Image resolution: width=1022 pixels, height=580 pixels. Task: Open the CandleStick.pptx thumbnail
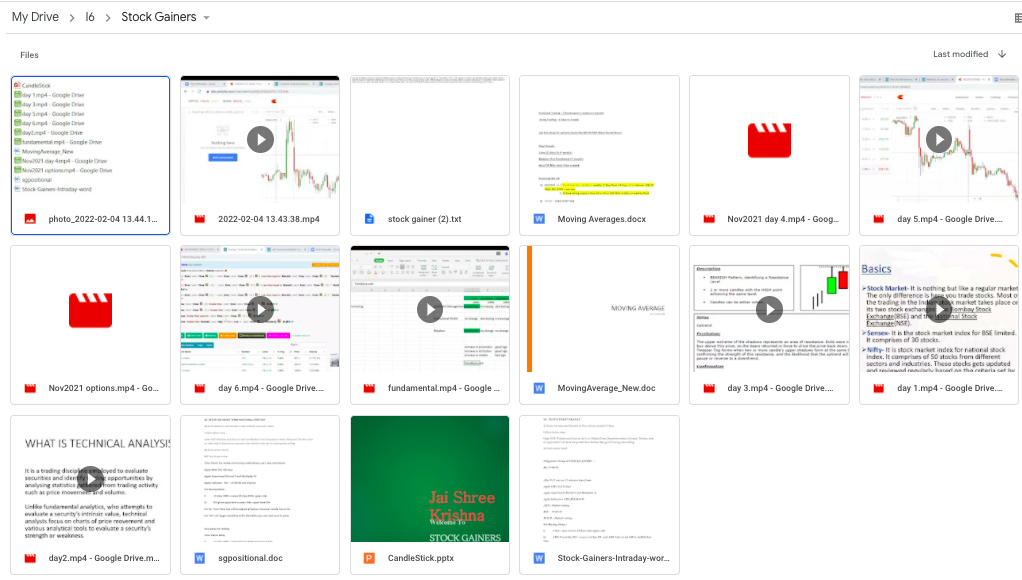coord(430,478)
